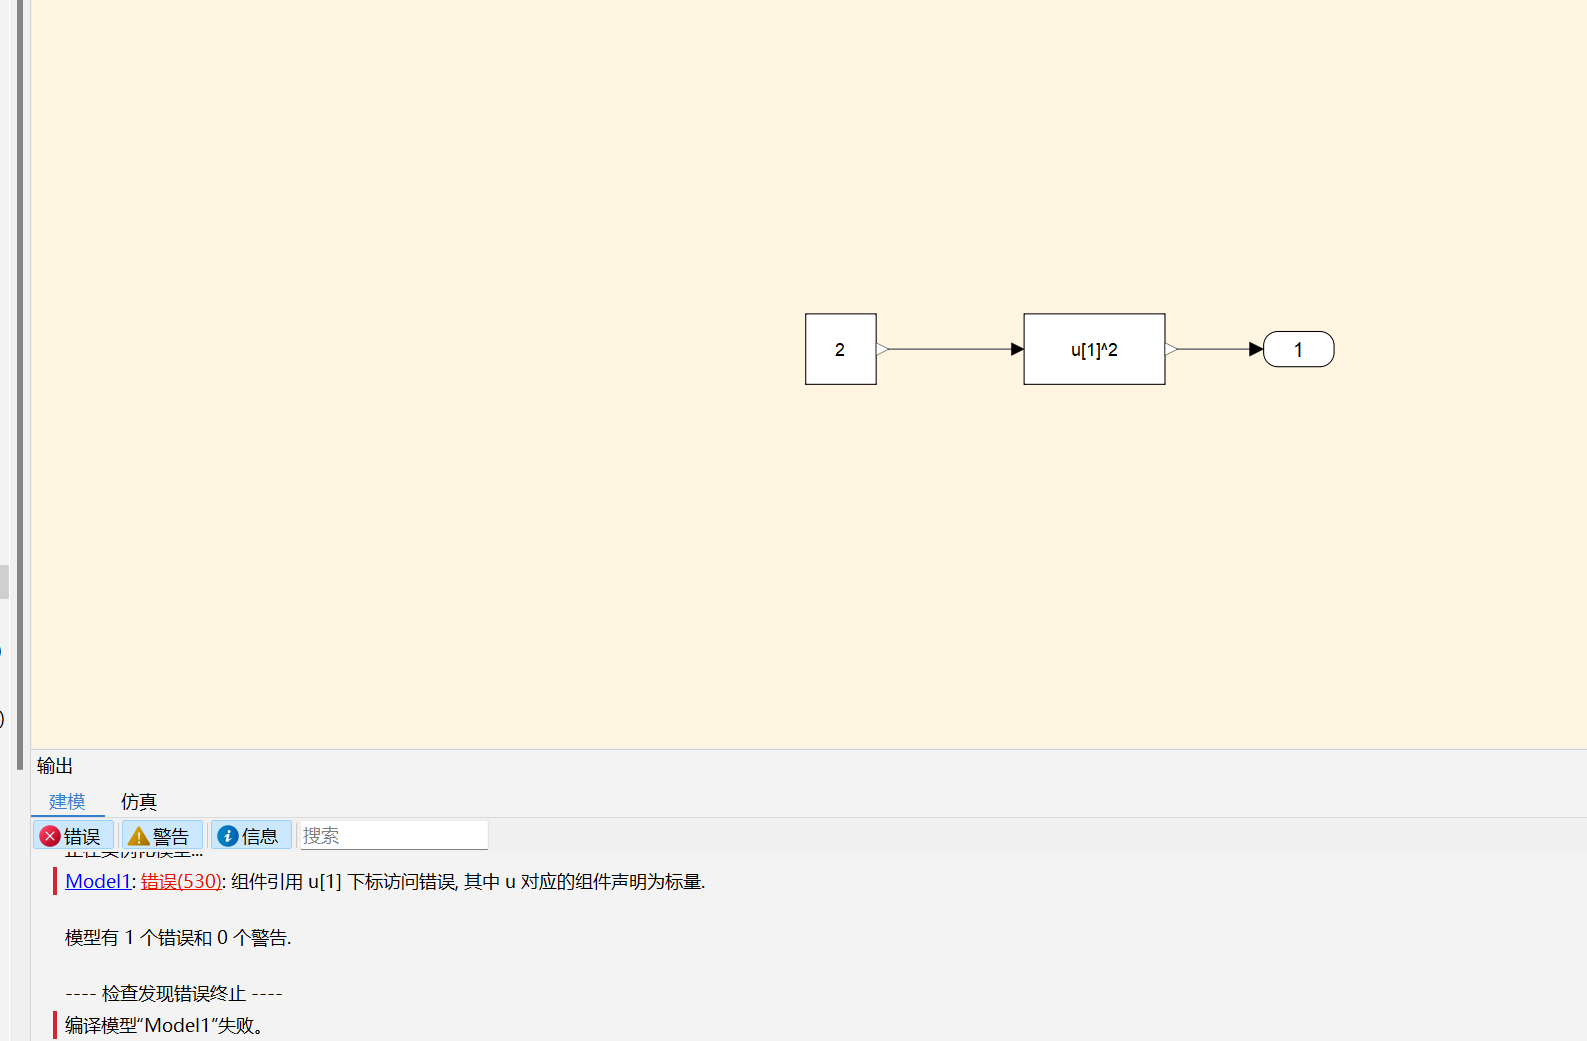This screenshot has width=1587, height=1041.
Task: Select the constant block labeled 2
Action: pos(840,349)
